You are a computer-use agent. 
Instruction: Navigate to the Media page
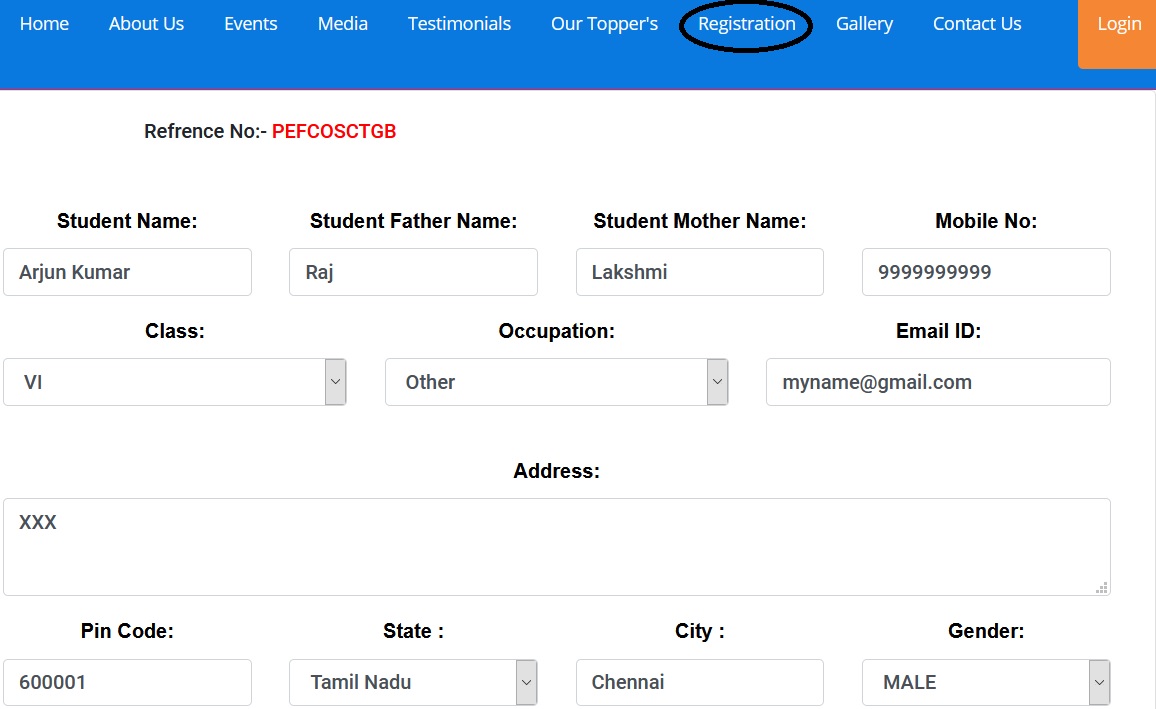pos(343,24)
